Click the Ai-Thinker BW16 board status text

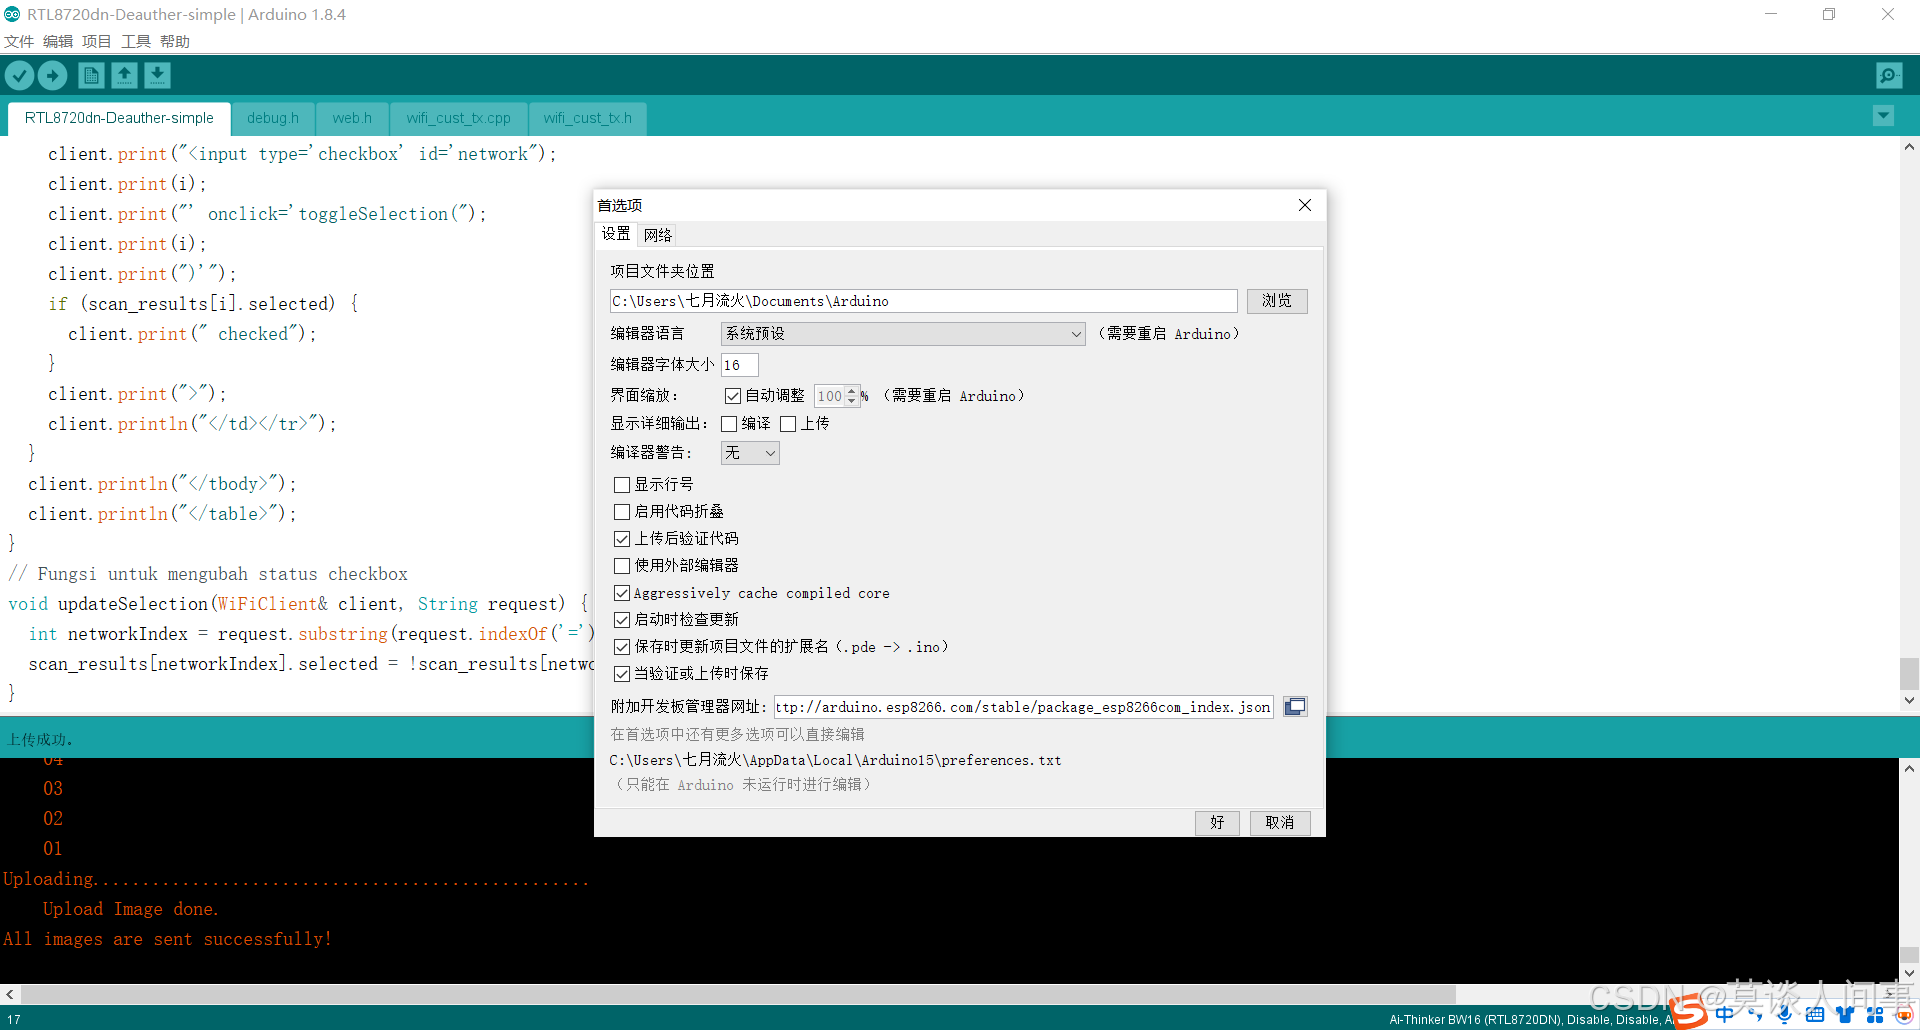tap(1530, 1020)
